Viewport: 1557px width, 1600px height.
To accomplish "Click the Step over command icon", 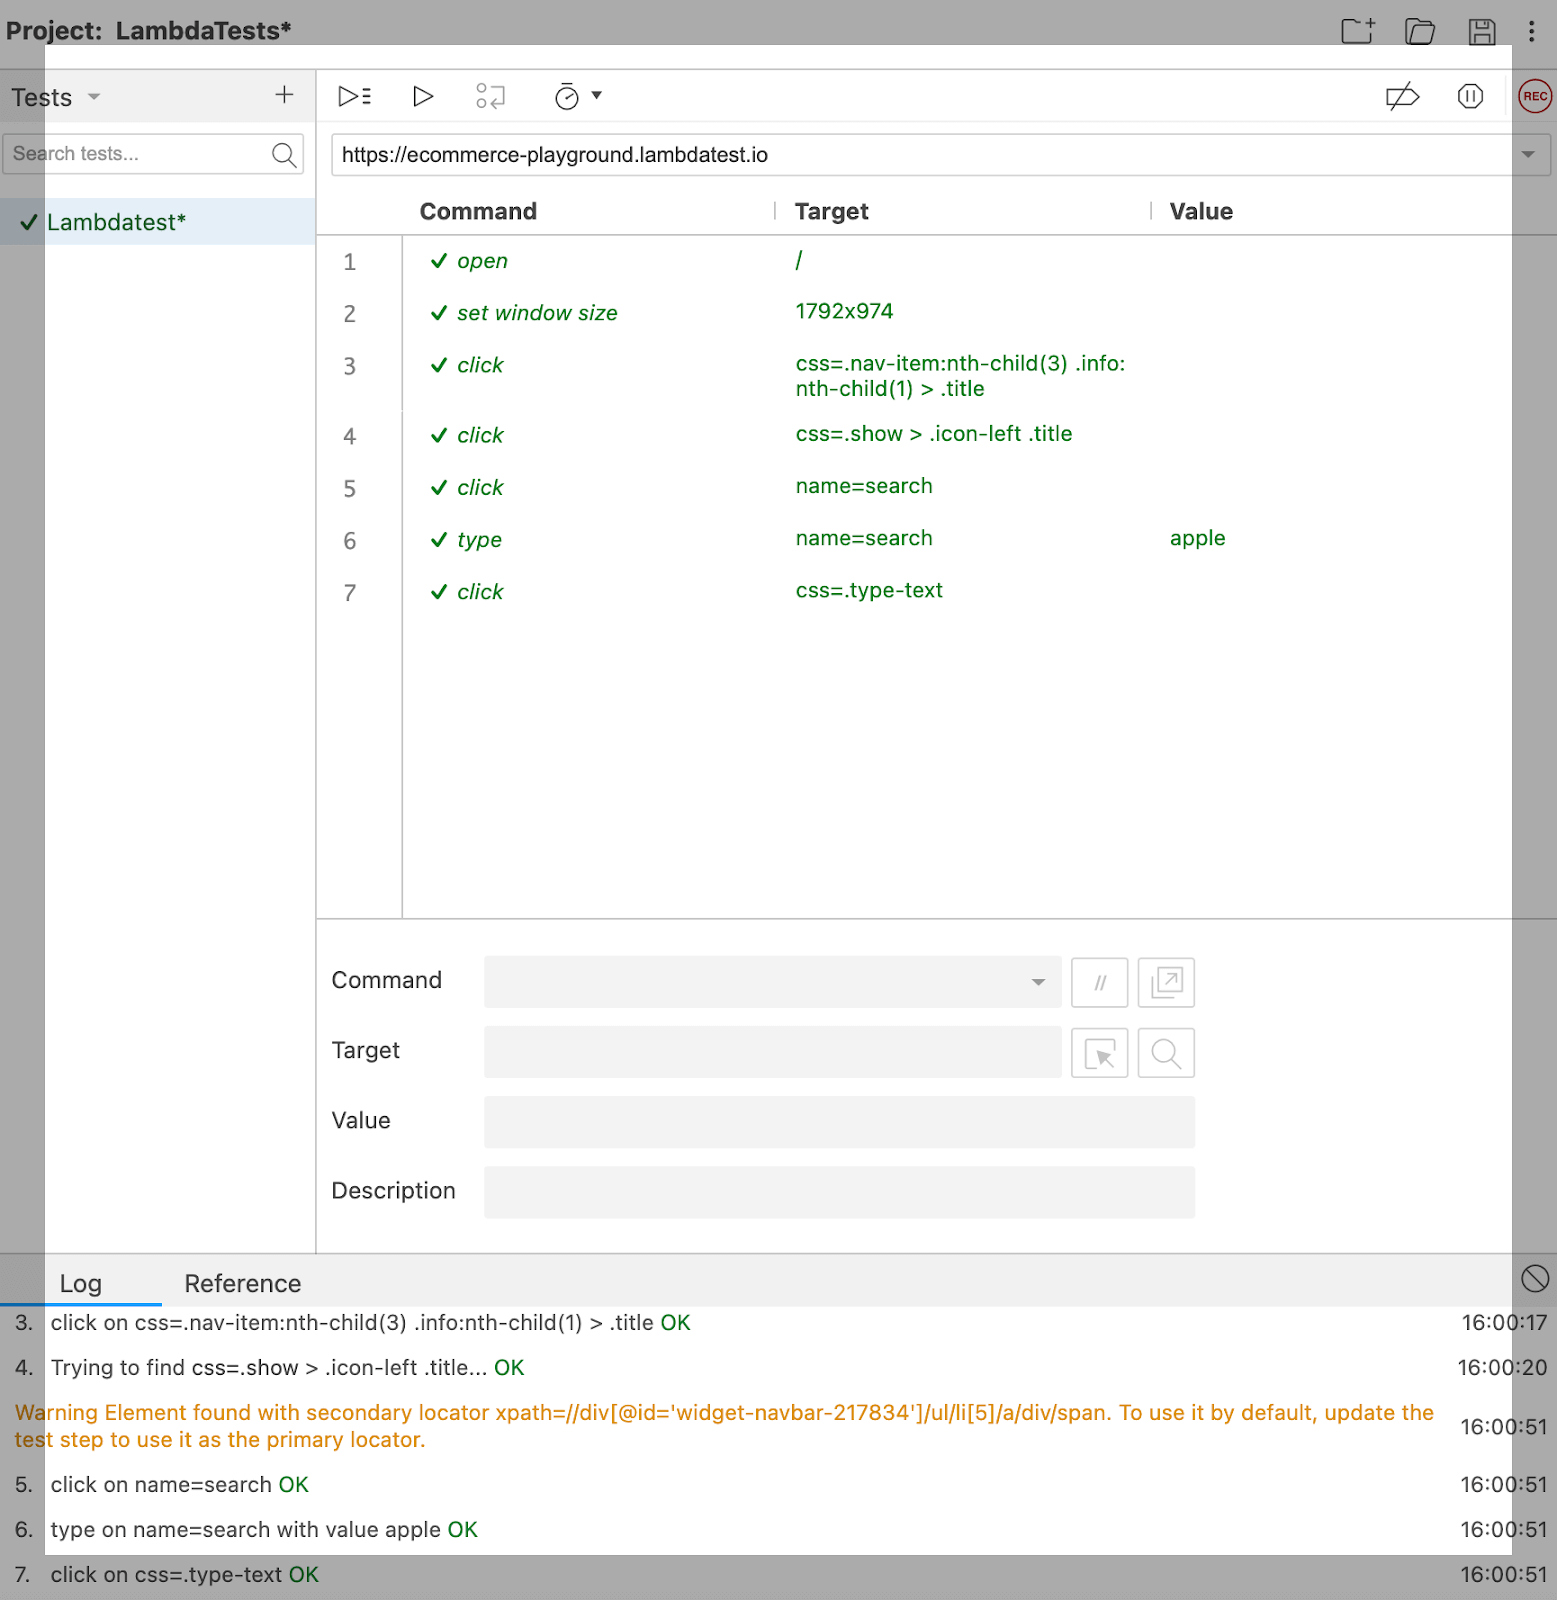I will (x=490, y=96).
